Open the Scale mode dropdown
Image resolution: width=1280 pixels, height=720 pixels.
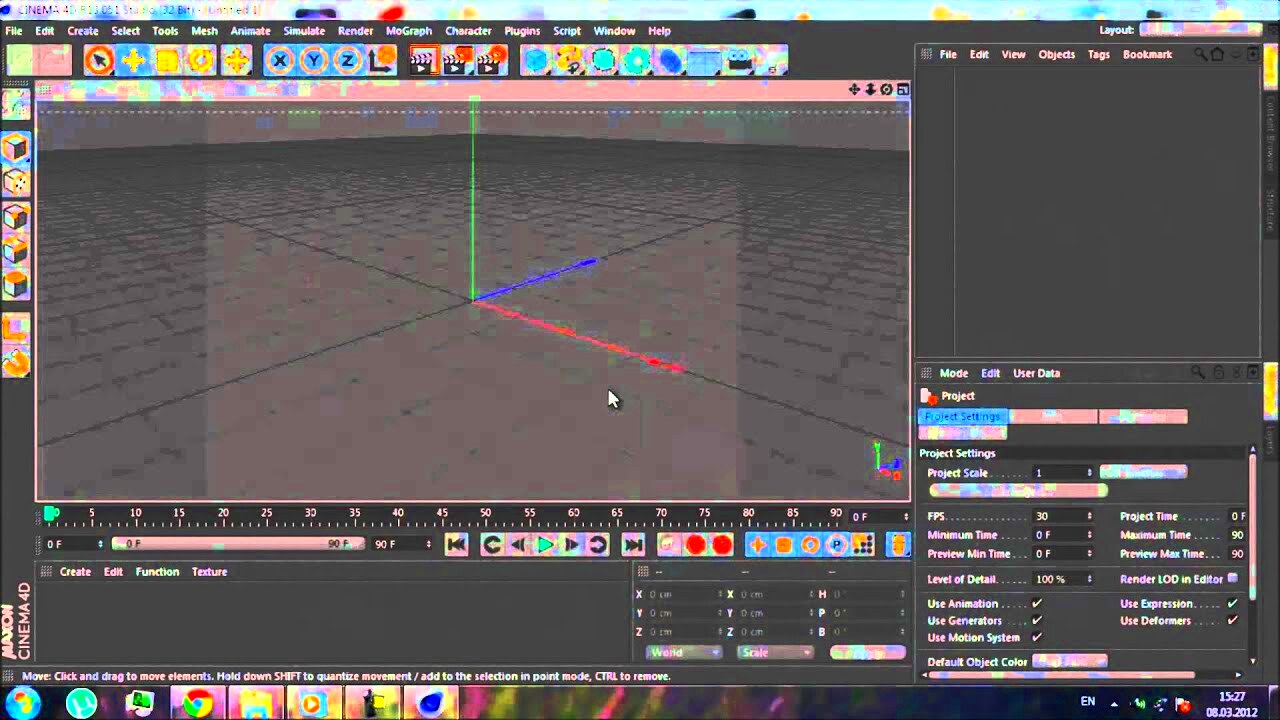775,652
